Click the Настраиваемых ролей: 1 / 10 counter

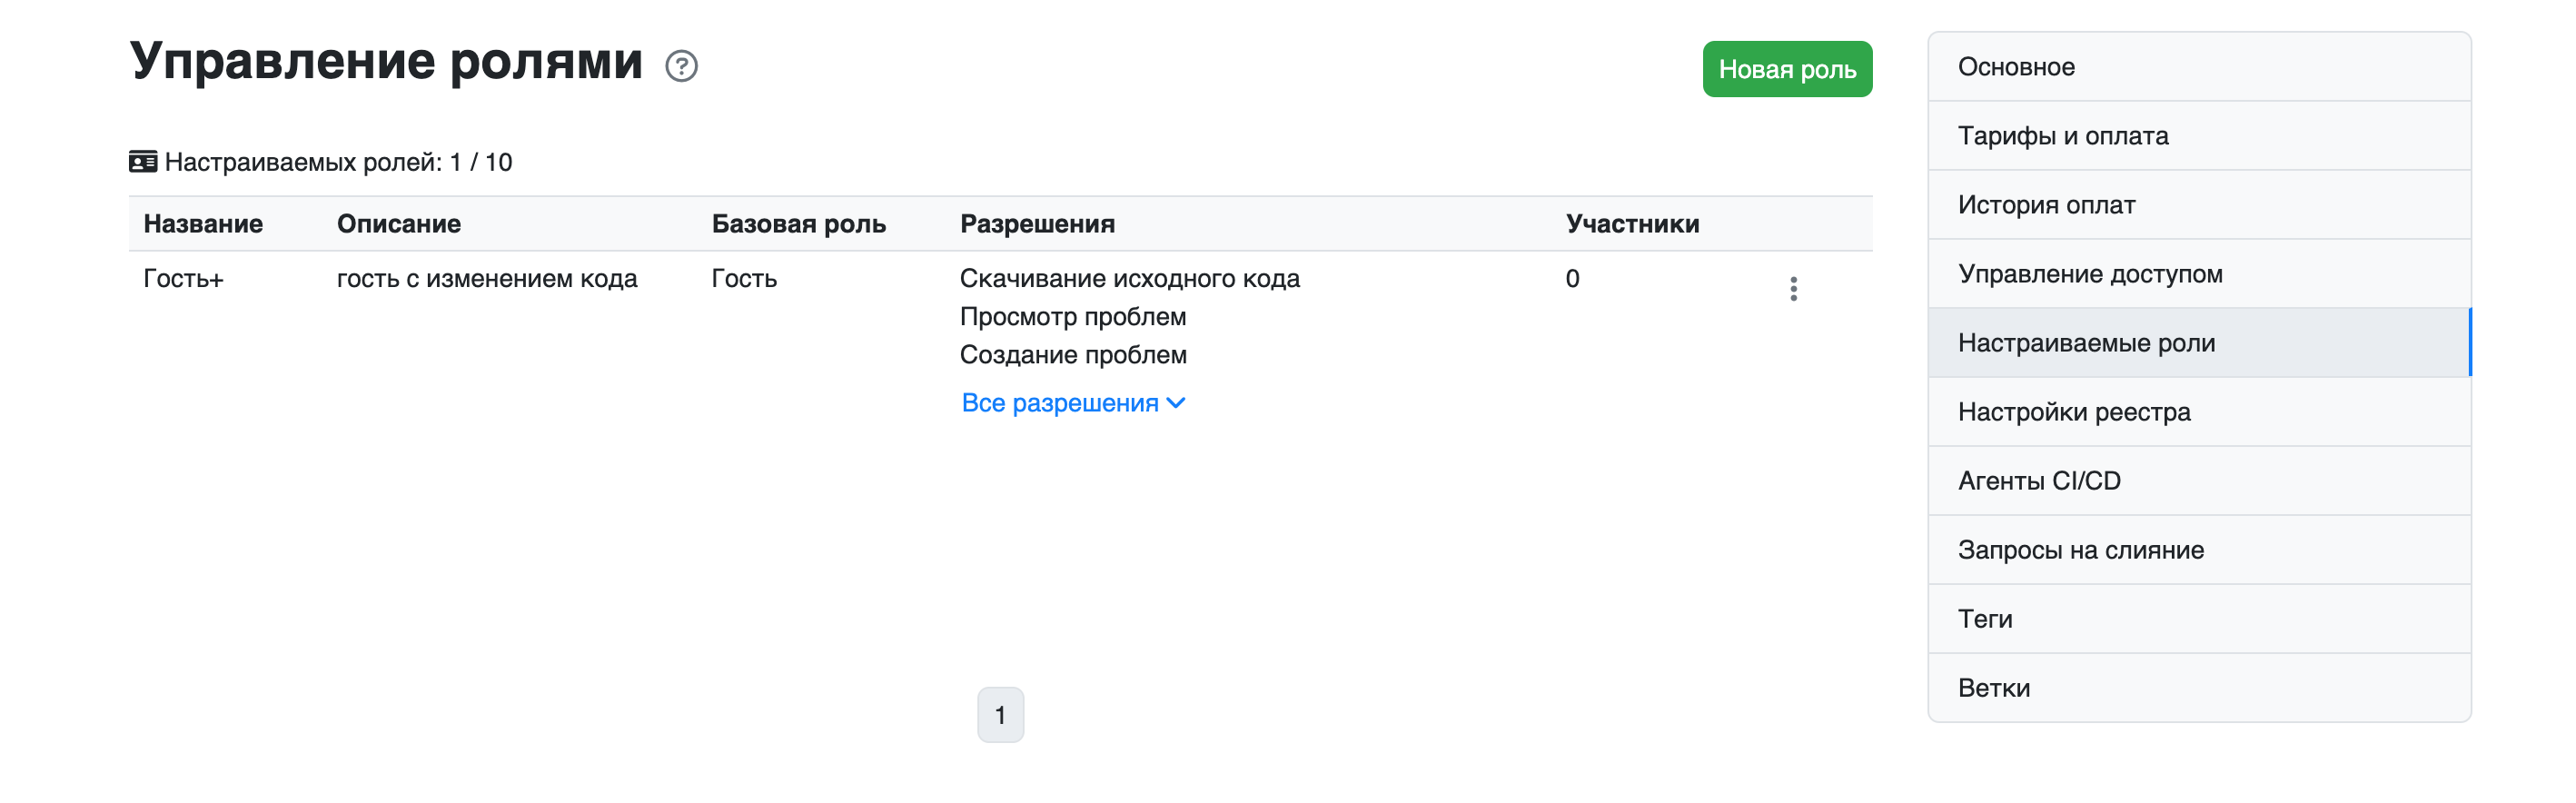338,162
